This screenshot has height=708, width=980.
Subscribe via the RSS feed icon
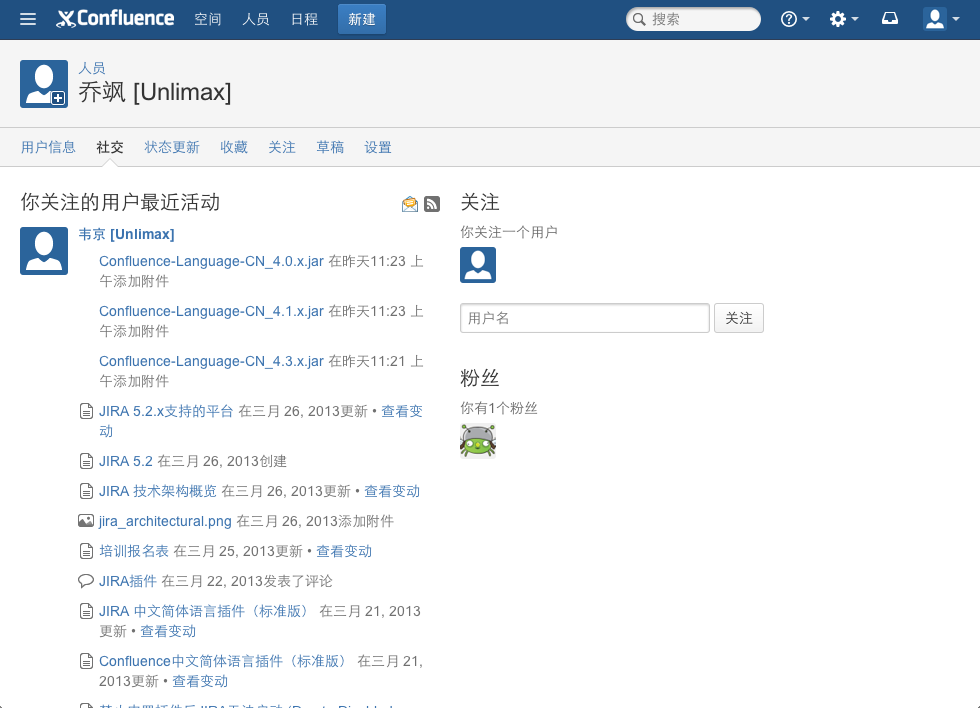(x=432, y=203)
